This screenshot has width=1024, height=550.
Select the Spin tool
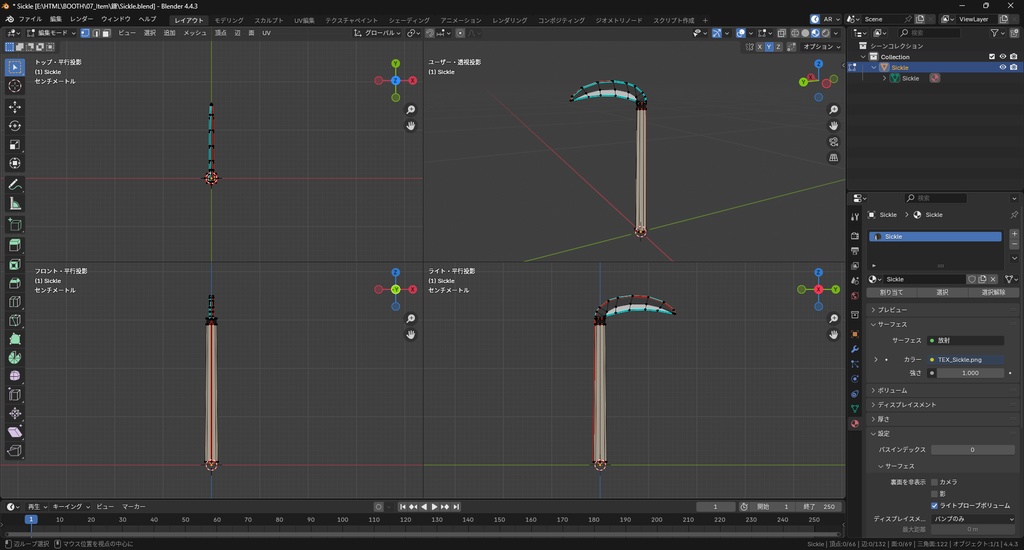tap(14, 357)
